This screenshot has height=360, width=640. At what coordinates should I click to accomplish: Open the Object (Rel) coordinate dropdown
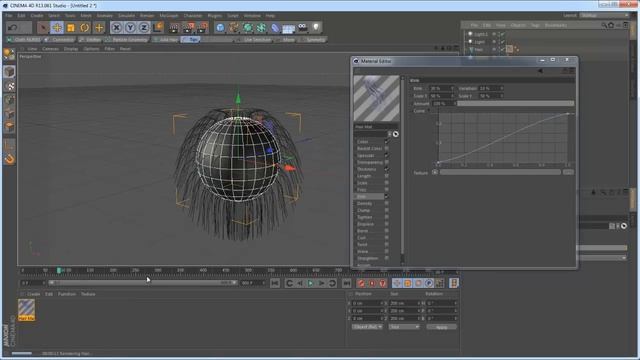pyautogui.click(x=367, y=327)
